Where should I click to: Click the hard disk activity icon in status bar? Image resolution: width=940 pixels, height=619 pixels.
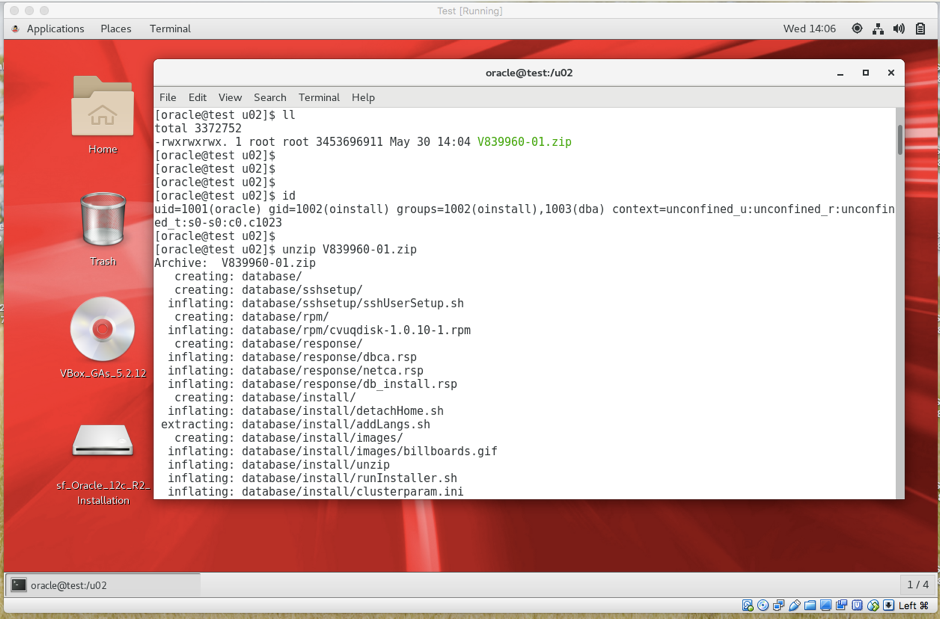click(747, 605)
